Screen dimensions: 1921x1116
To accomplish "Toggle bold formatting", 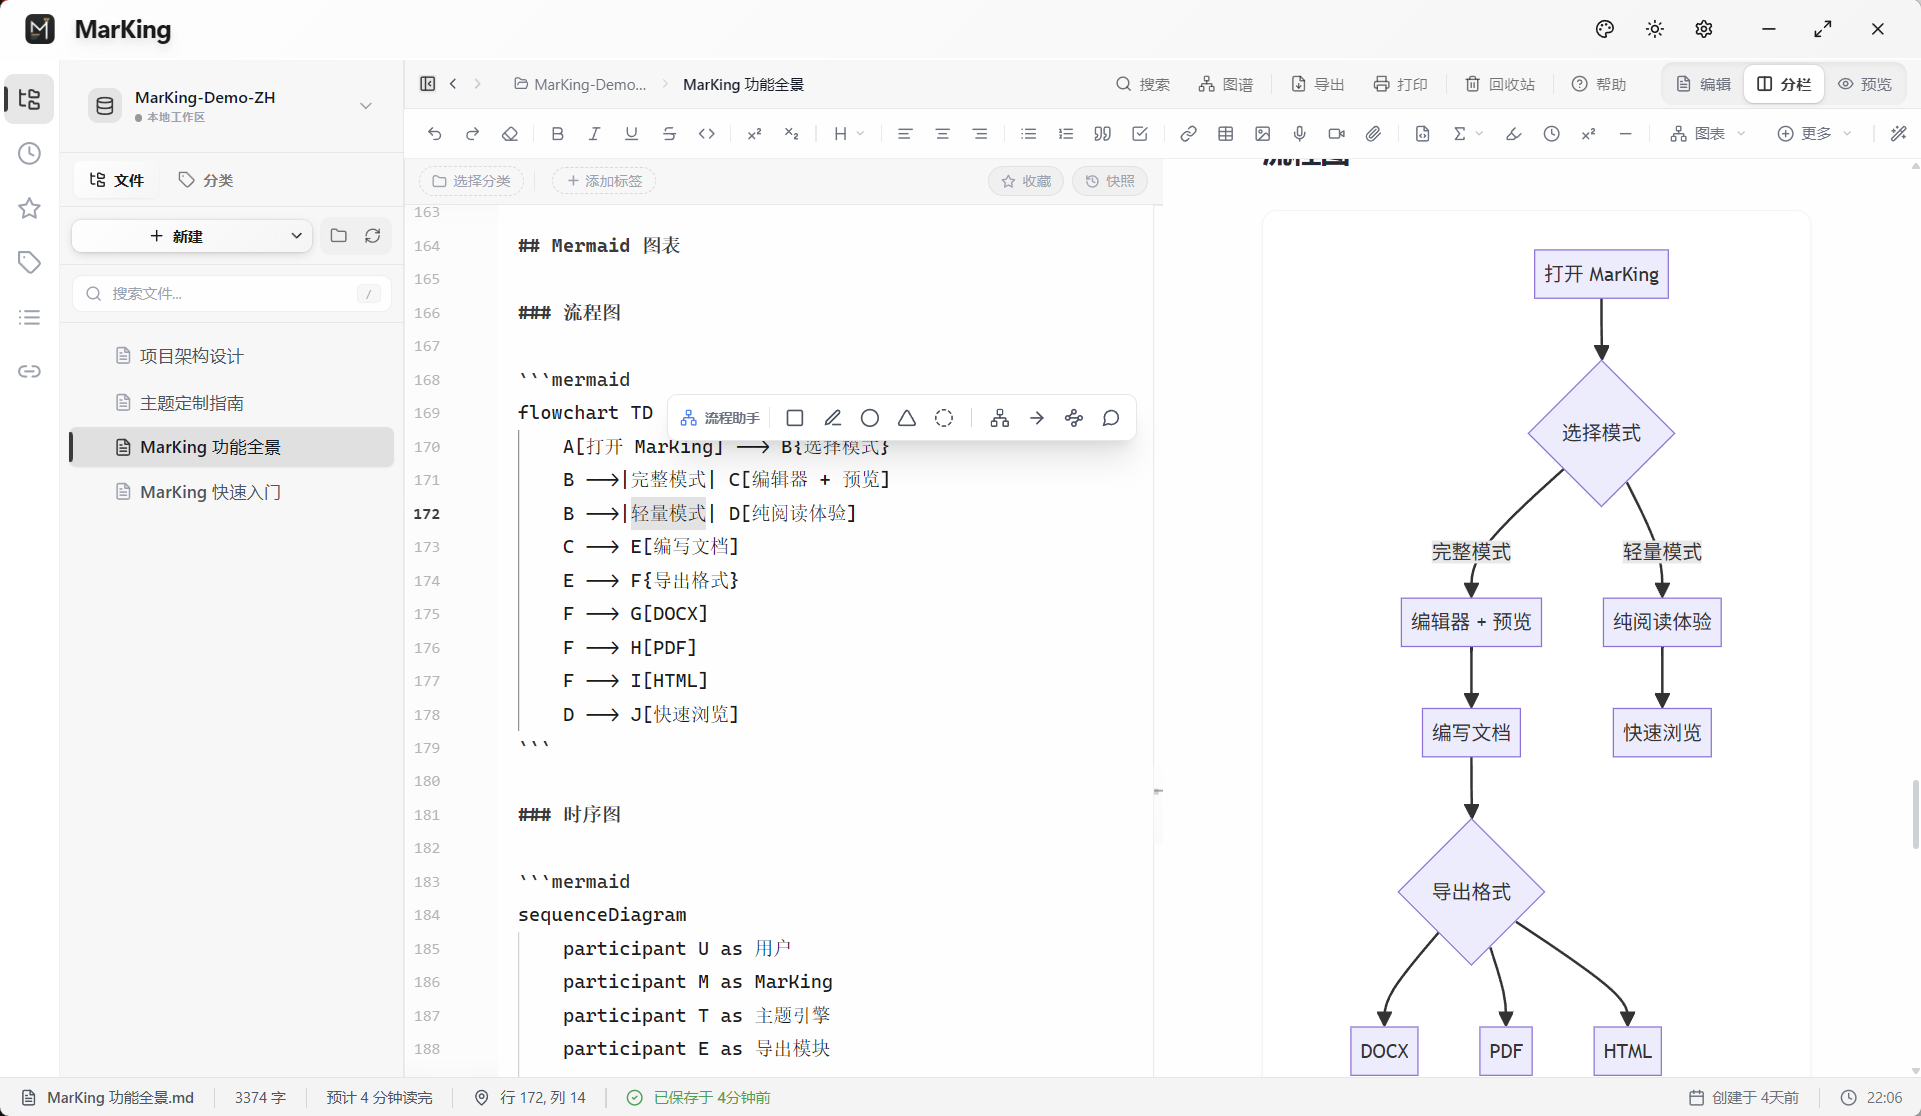I will point(558,134).
